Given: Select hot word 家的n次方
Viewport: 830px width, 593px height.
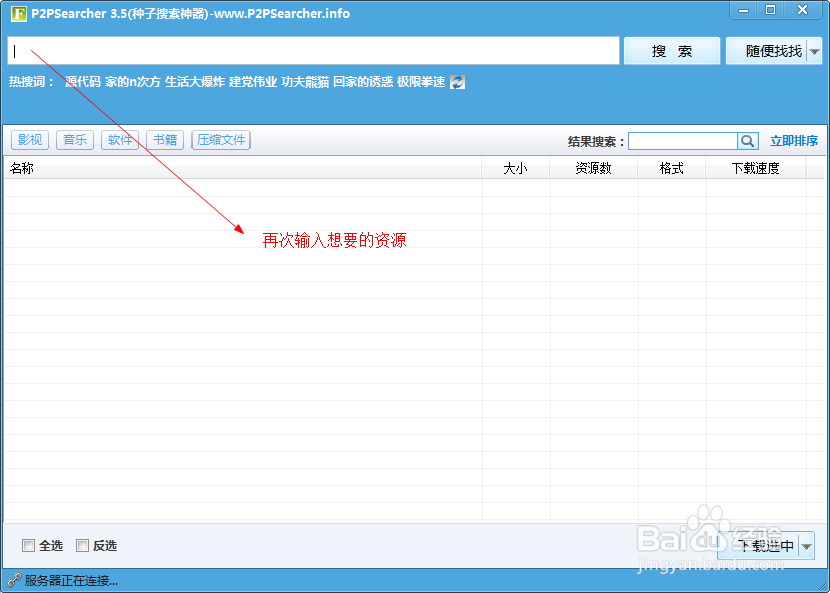Looking at the screenshot, I should click(132, 82).
